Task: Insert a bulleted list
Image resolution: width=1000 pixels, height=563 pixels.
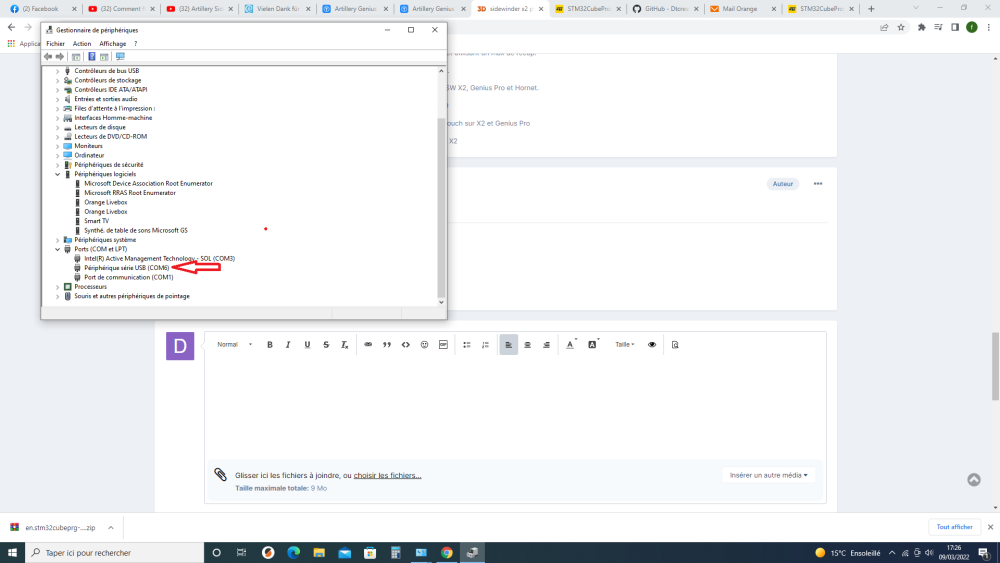Action: [467, 344]
